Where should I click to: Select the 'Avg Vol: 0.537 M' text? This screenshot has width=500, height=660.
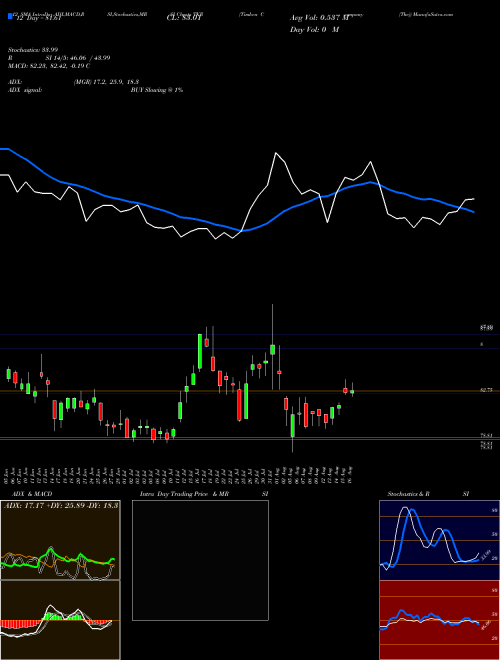click(320, 18)
